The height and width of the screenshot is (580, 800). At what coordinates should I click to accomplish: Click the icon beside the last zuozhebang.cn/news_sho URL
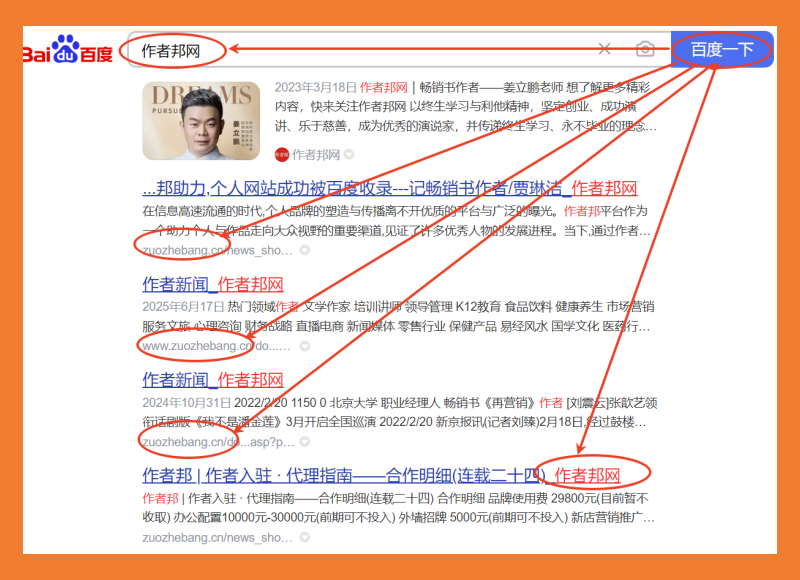[x=304, y=537]
